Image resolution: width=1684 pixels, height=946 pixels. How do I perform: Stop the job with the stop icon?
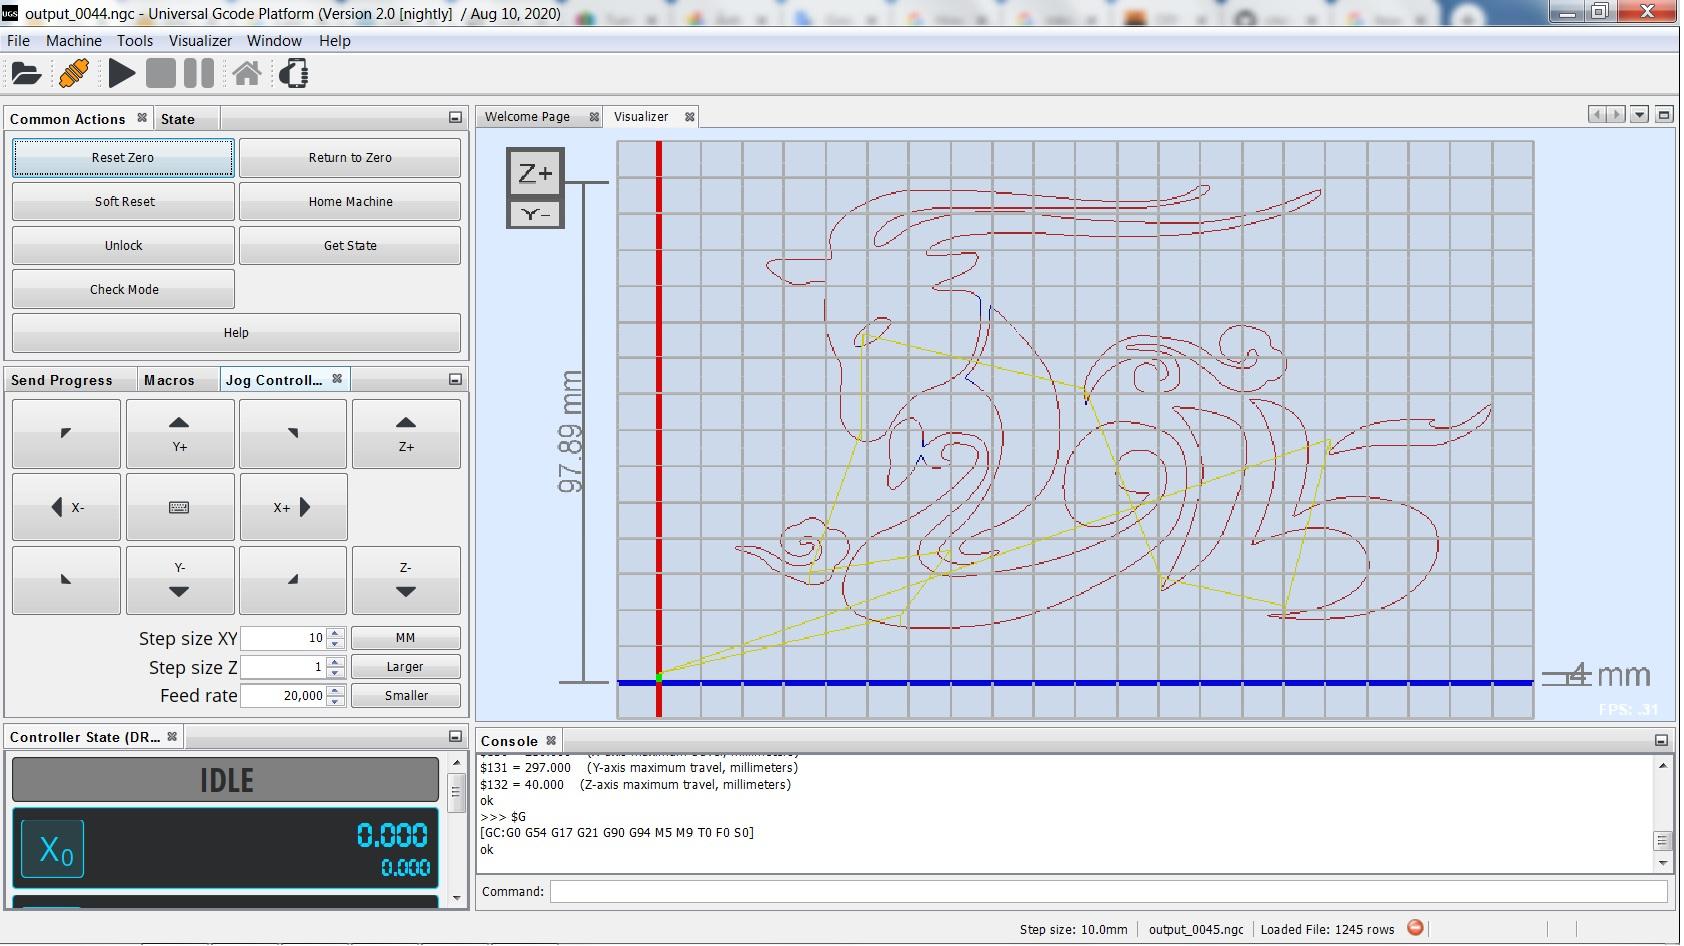(160, 74)
